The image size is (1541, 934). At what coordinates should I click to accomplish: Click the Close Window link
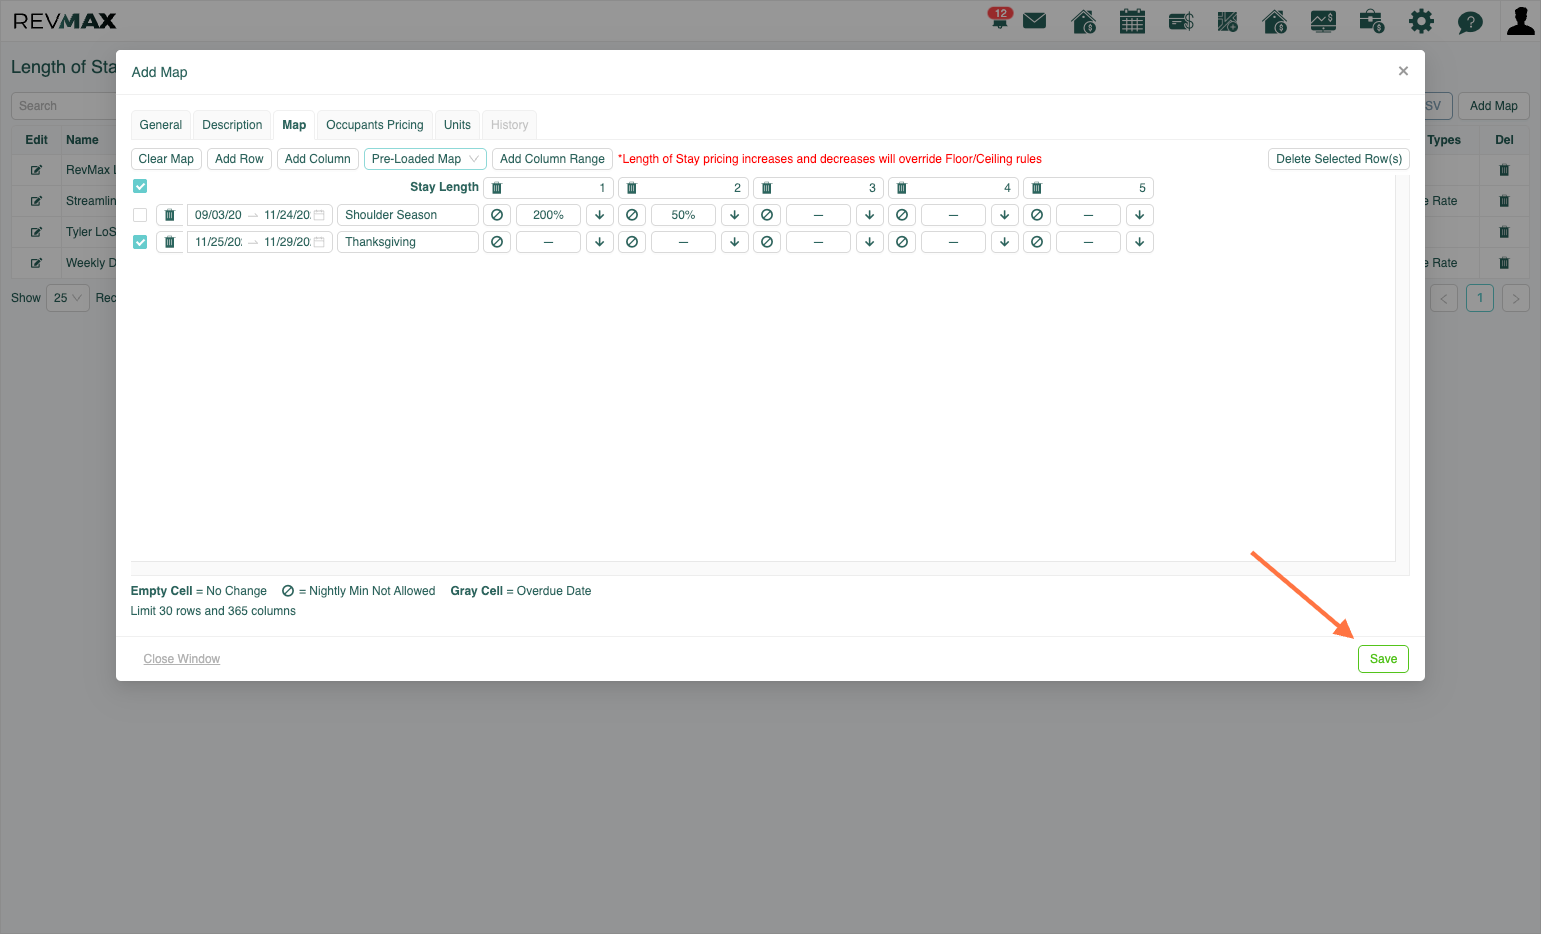click(182, 659)
